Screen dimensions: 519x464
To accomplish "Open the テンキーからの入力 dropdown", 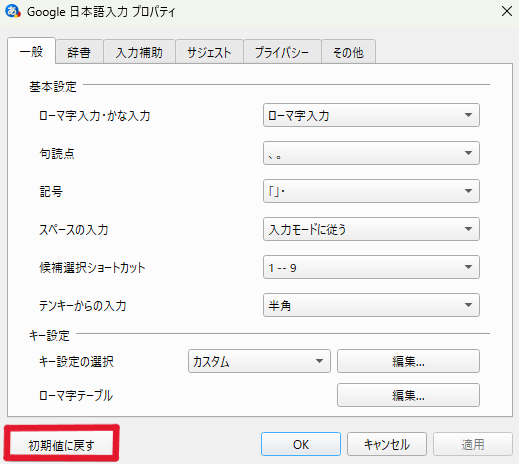I will [x=371, y=305].
